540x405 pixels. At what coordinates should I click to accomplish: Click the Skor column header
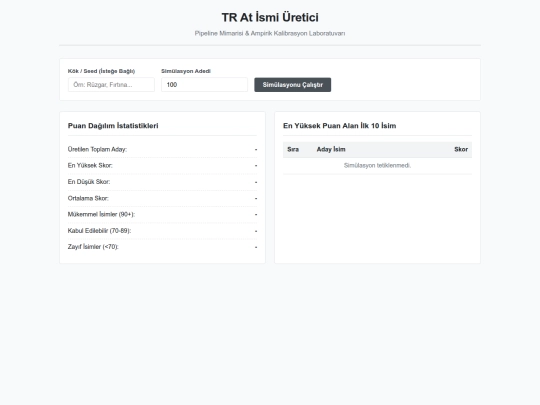461,149
